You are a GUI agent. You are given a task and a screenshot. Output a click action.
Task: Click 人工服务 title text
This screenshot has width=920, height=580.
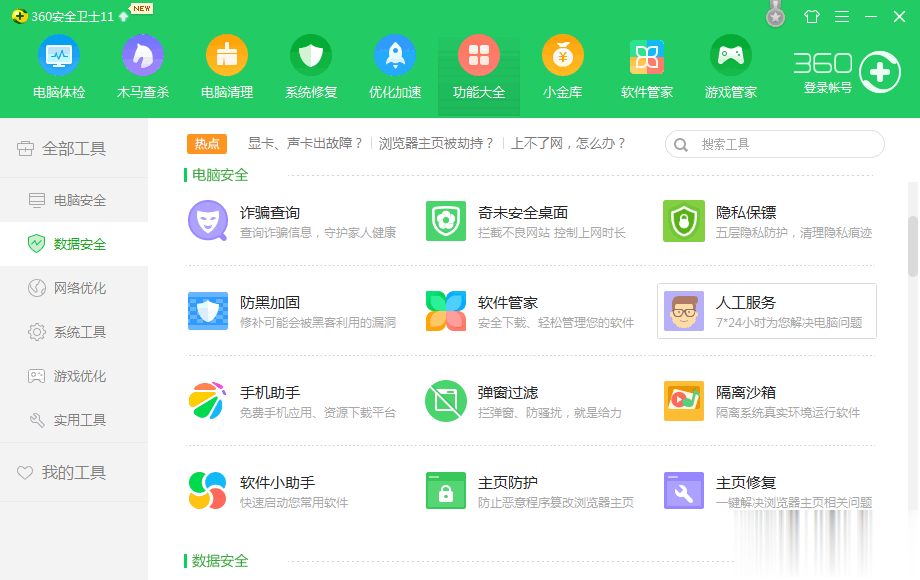coord(746,303)
